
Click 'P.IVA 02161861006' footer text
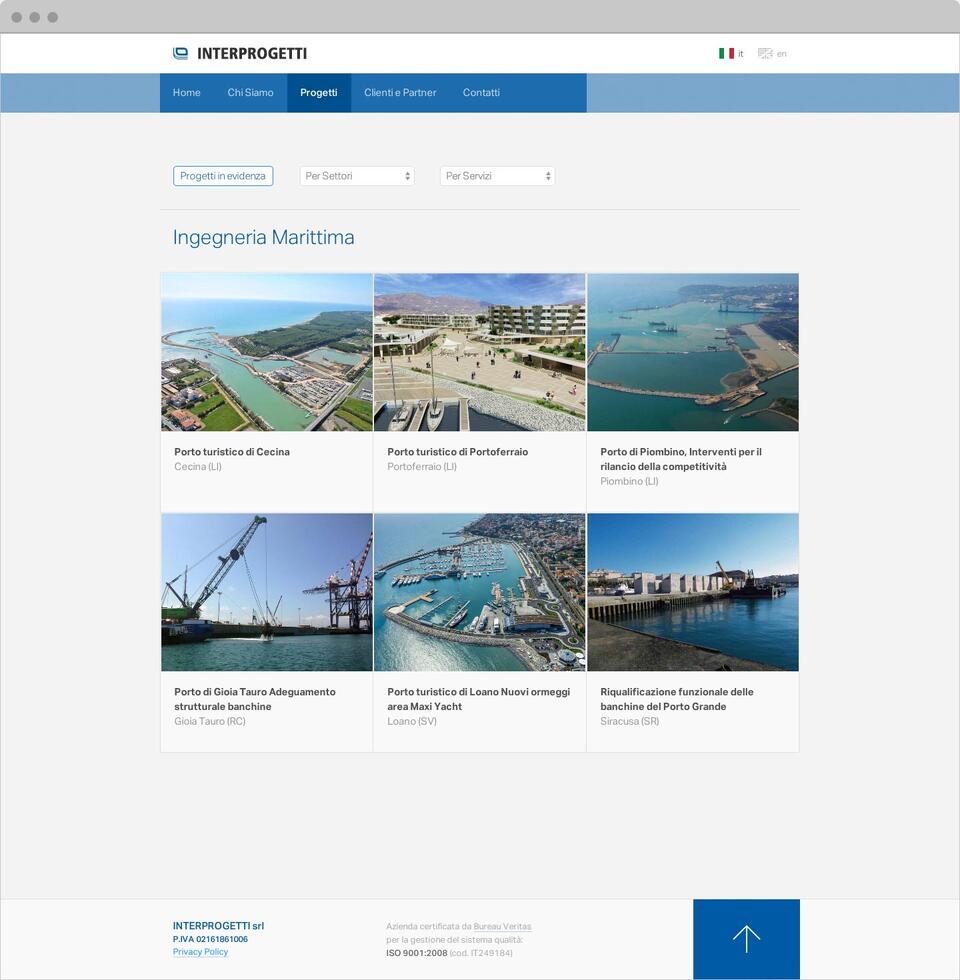pyautogui.click(x=211, y=939)
